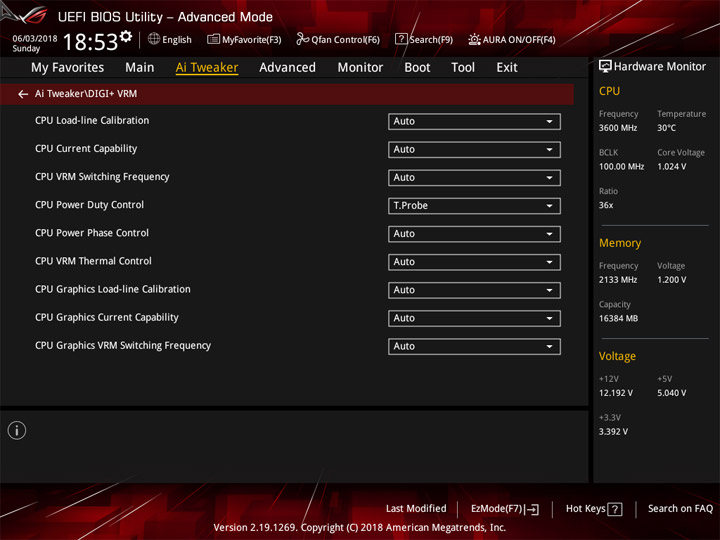The height and width of the screenshot is (540, 720).
Task: Switch to Tool tab
Action: click(x=463, y=68)
